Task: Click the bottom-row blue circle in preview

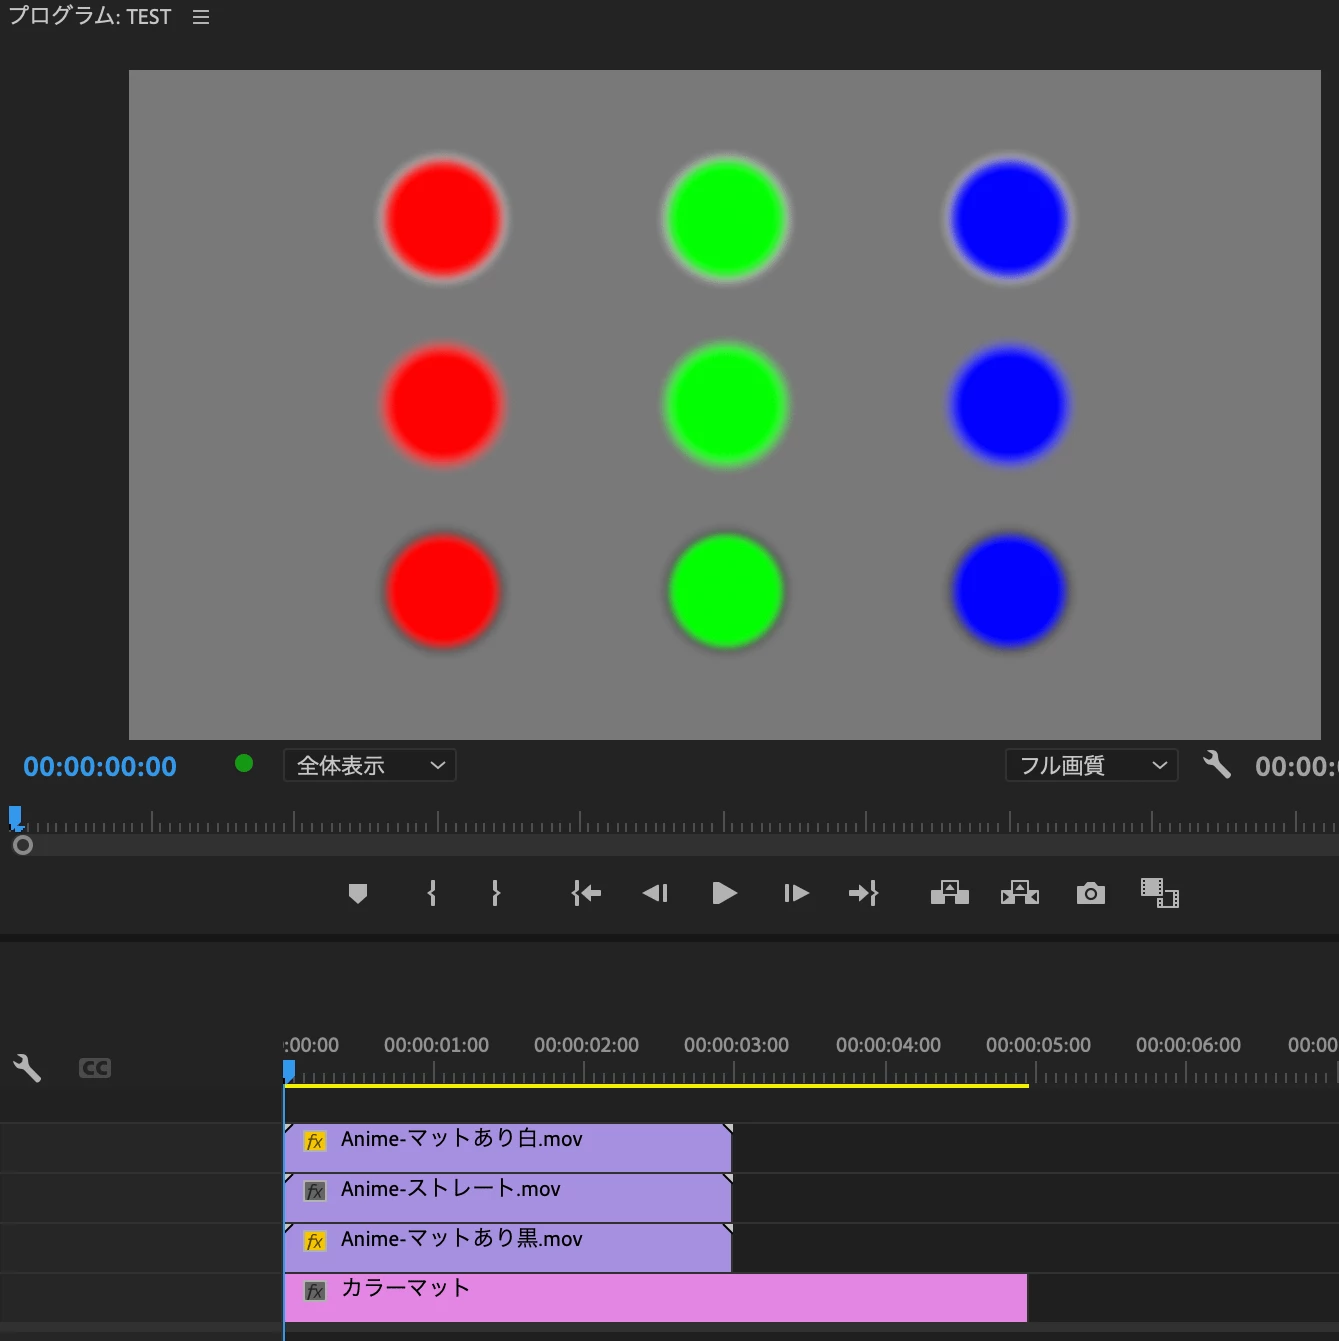Action: pyautogui.click(x=1009, y=591)
